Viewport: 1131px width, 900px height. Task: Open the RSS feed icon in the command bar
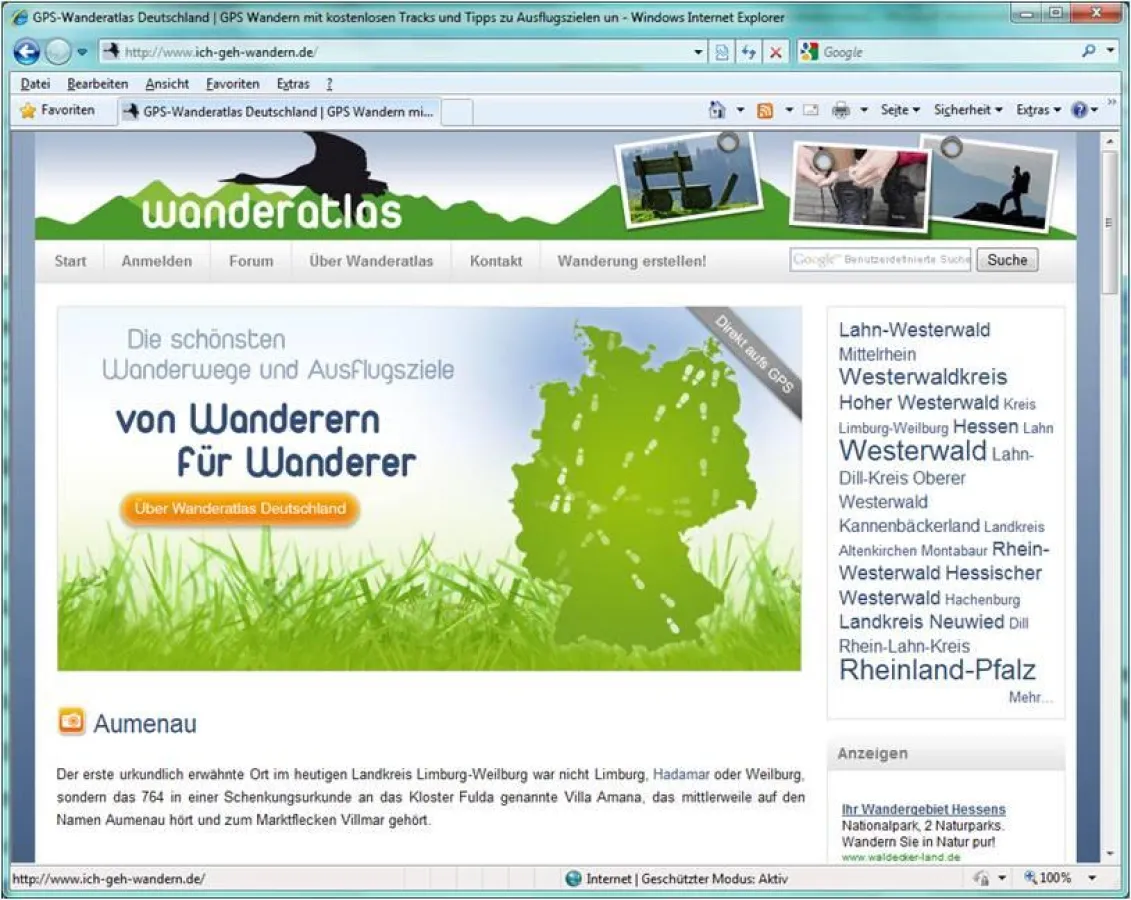(765, 110)
